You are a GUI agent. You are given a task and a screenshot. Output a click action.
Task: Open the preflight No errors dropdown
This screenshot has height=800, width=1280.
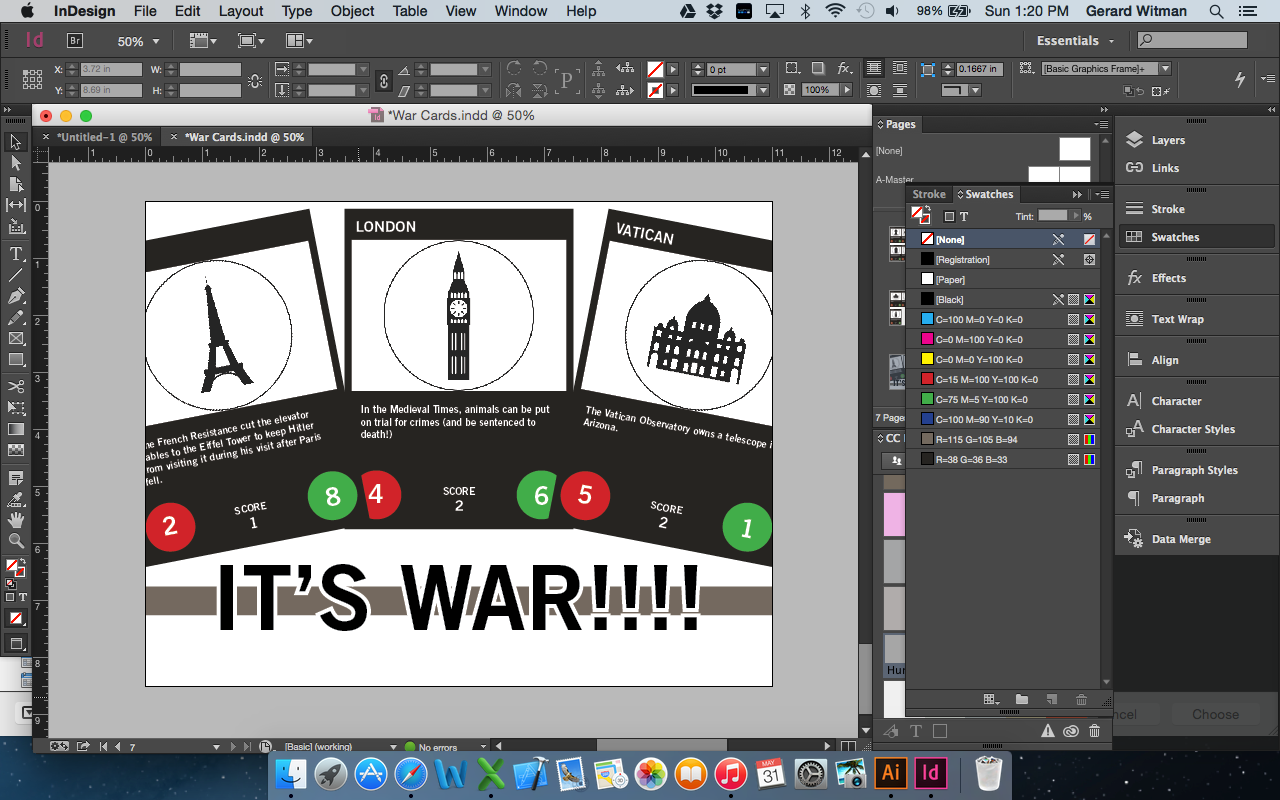pyautogui.click(x=485, y=747)
